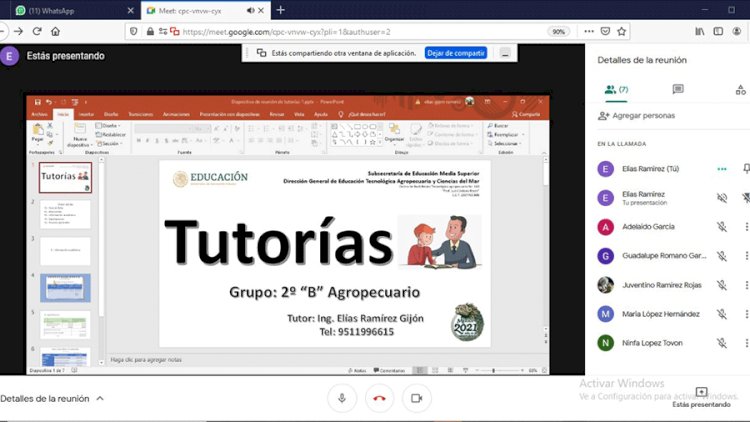Bookmark this page with the star icon
Image resolution: width=750 pixels, height=422 pixels.
[621, 32]
